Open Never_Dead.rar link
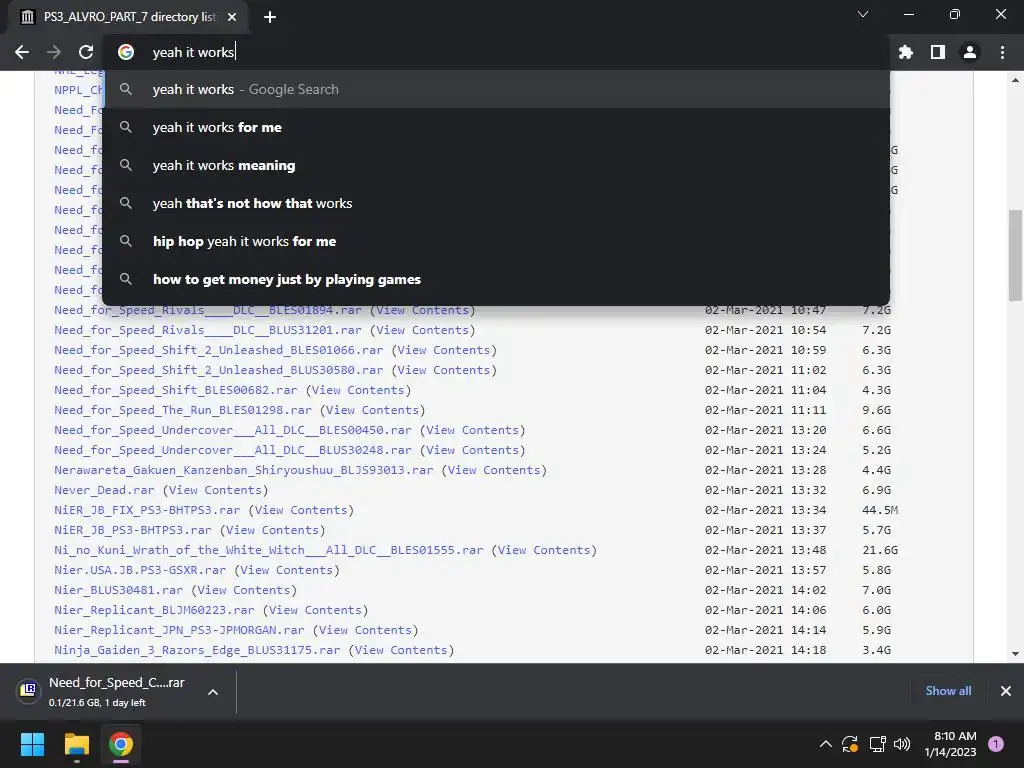Image resolution: width=1024 pixels, height=768 pixels. coord(104,490)
